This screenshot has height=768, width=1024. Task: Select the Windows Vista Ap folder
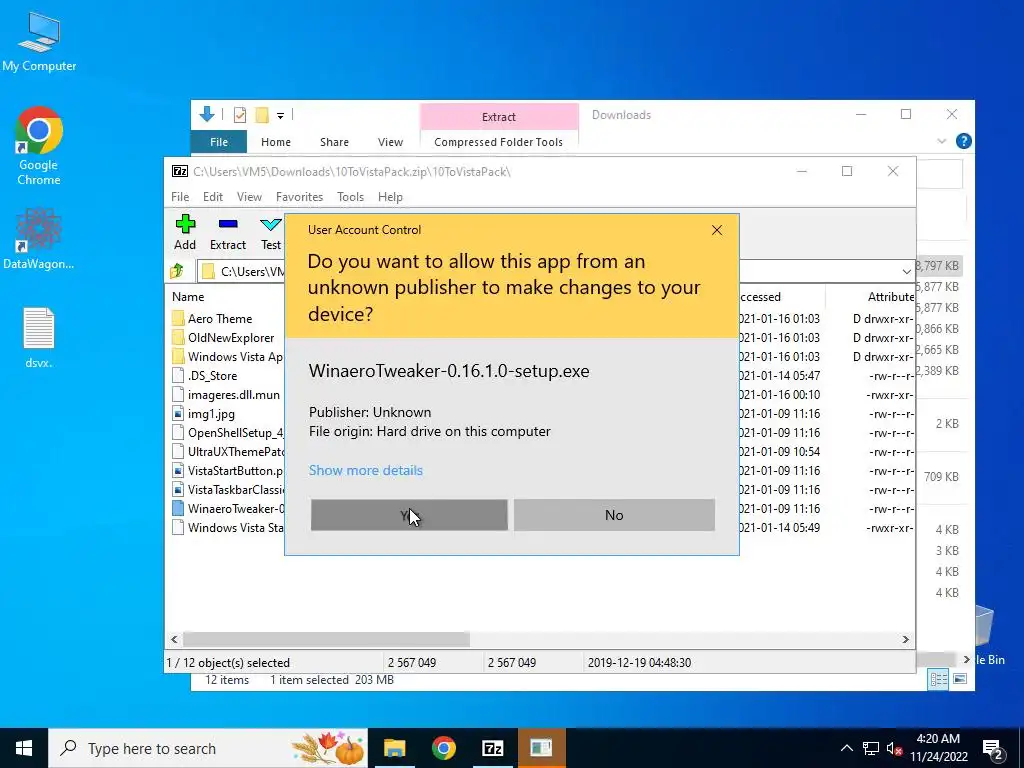click(x=234, y=357)
